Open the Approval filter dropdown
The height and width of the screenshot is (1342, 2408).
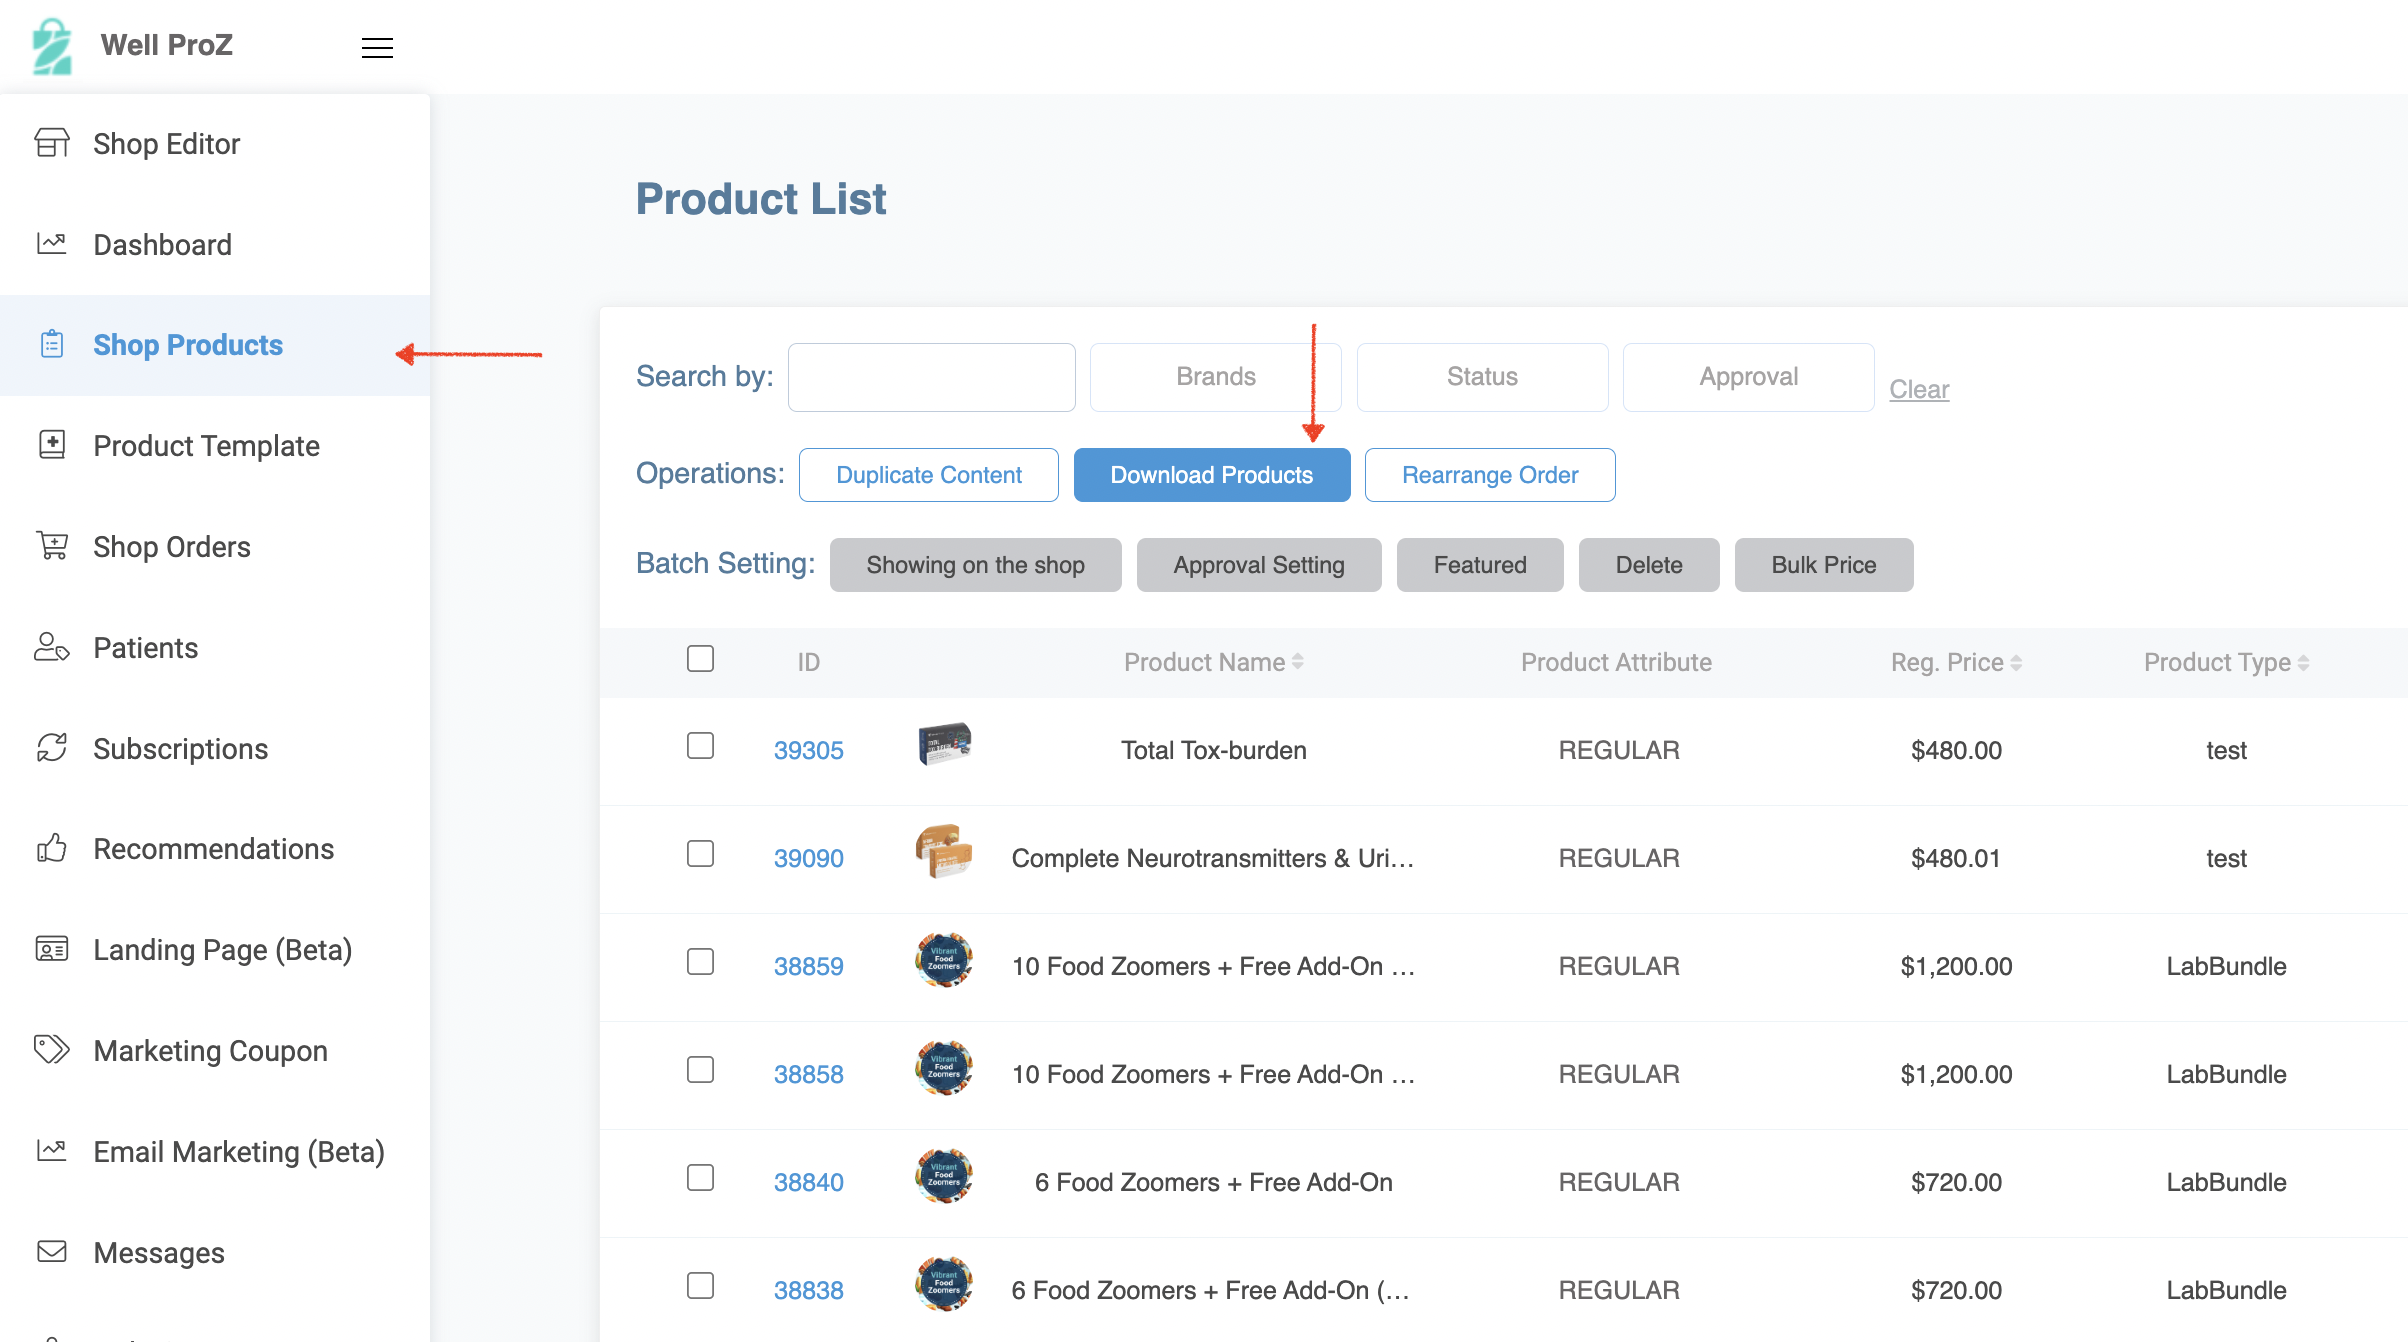(1748, 377)
